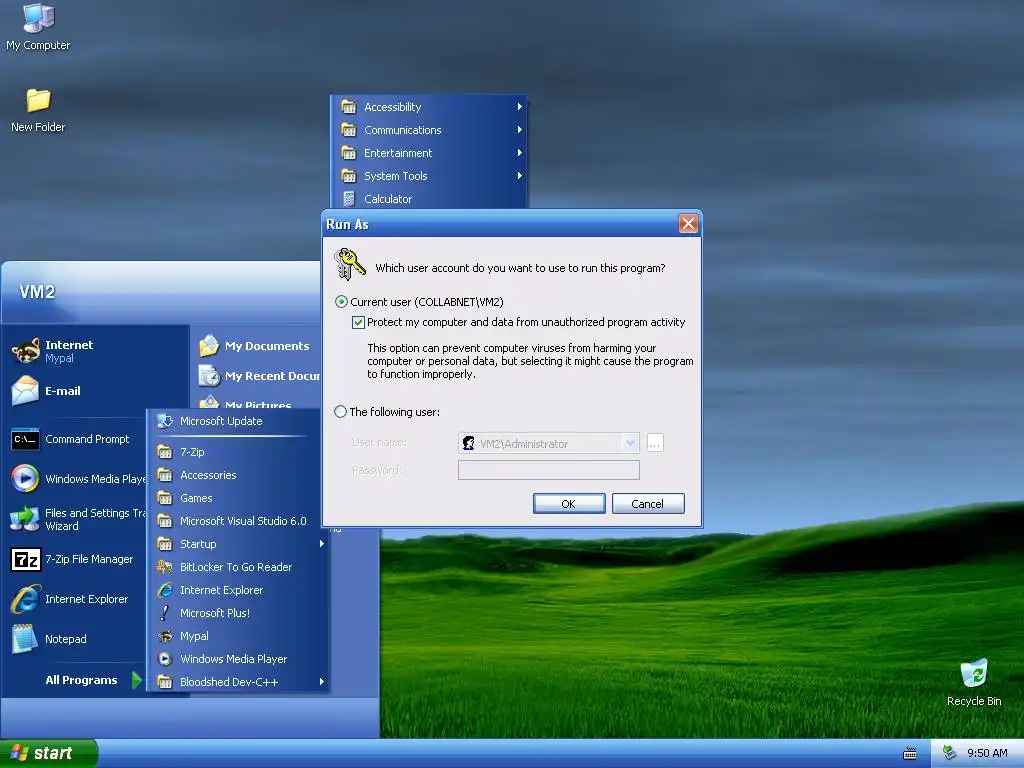This screenshot has height=768, width=1024.
Task: Close the Run As dialog
Action: [x=688, y=224]
